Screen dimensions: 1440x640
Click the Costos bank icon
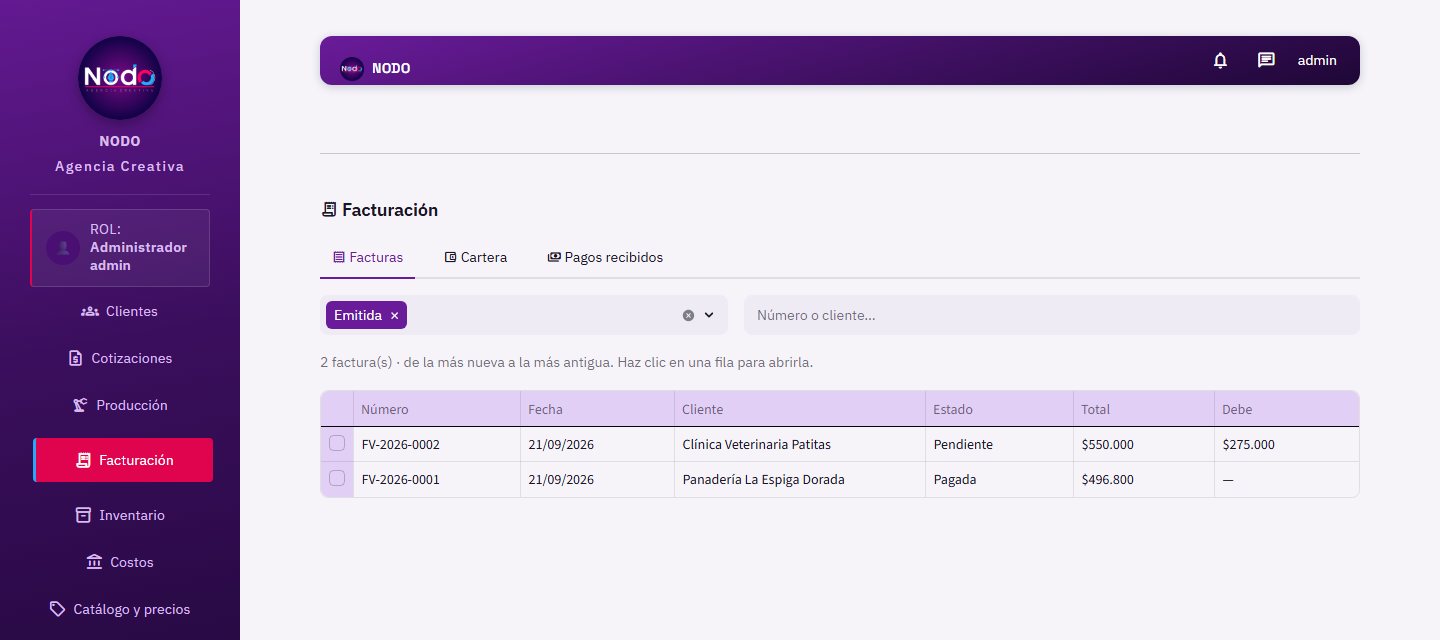click(94, 562)
